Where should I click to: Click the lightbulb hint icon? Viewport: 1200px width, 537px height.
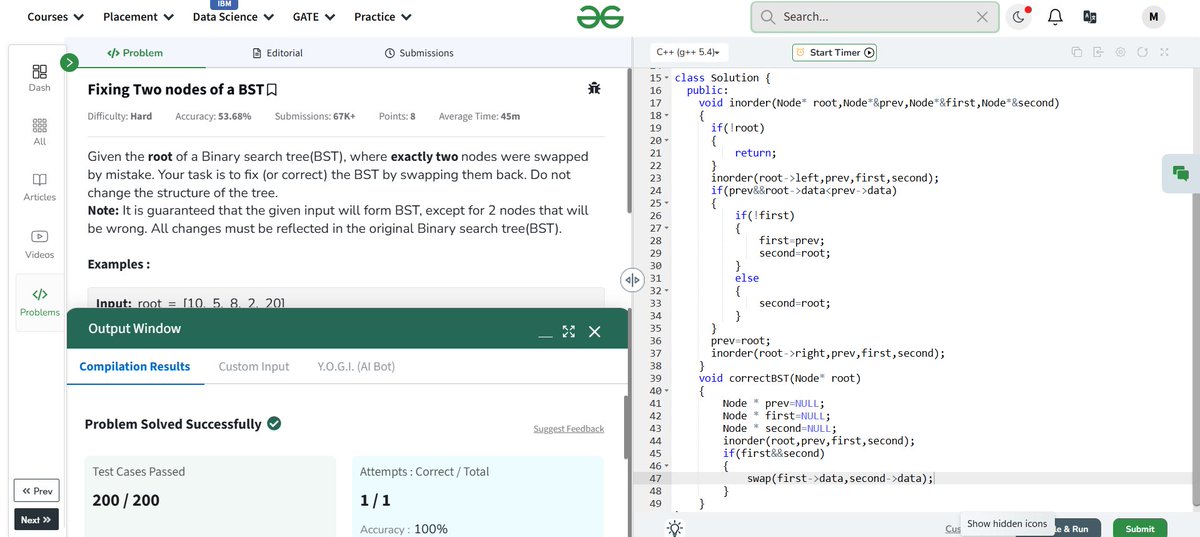[x=675, y=528]
